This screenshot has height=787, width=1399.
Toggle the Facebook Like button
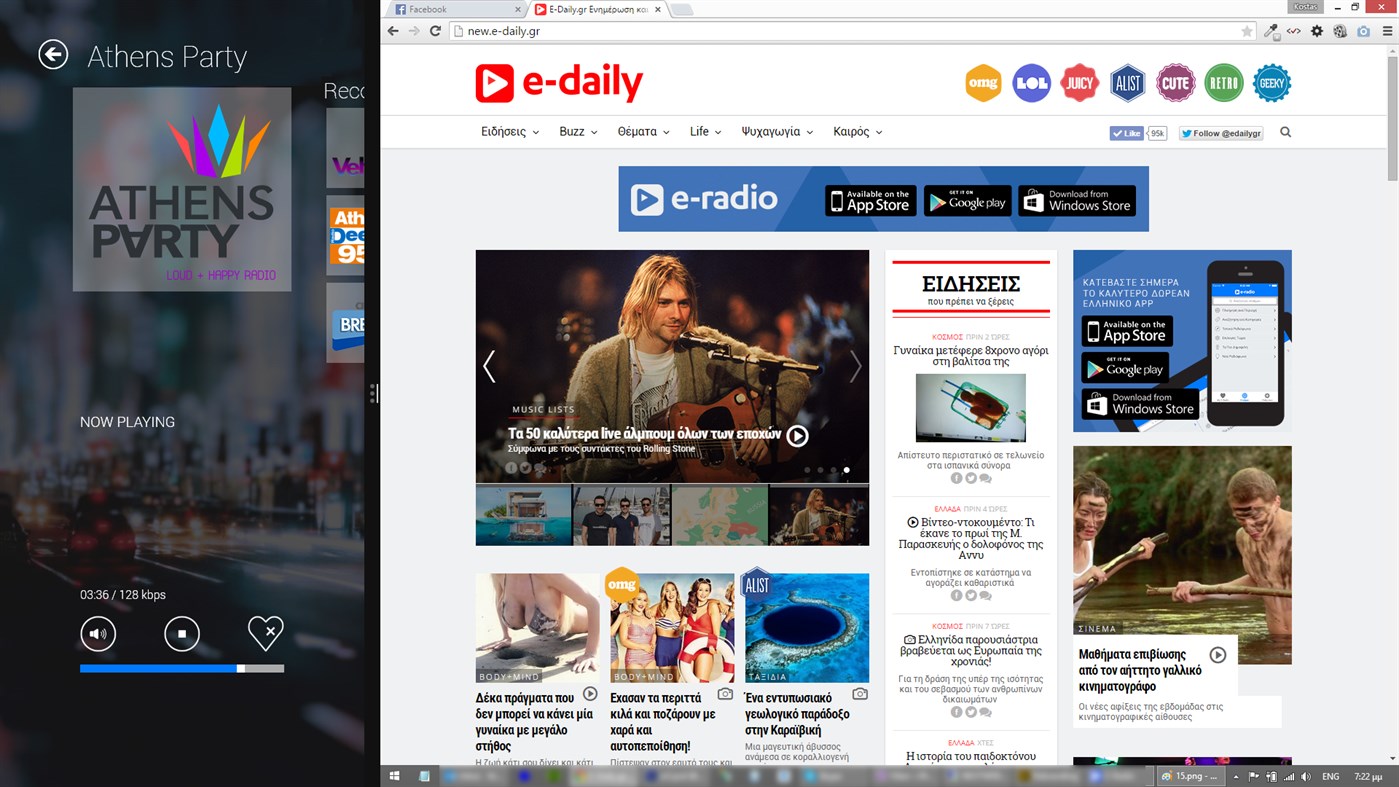click(1125, 132)
